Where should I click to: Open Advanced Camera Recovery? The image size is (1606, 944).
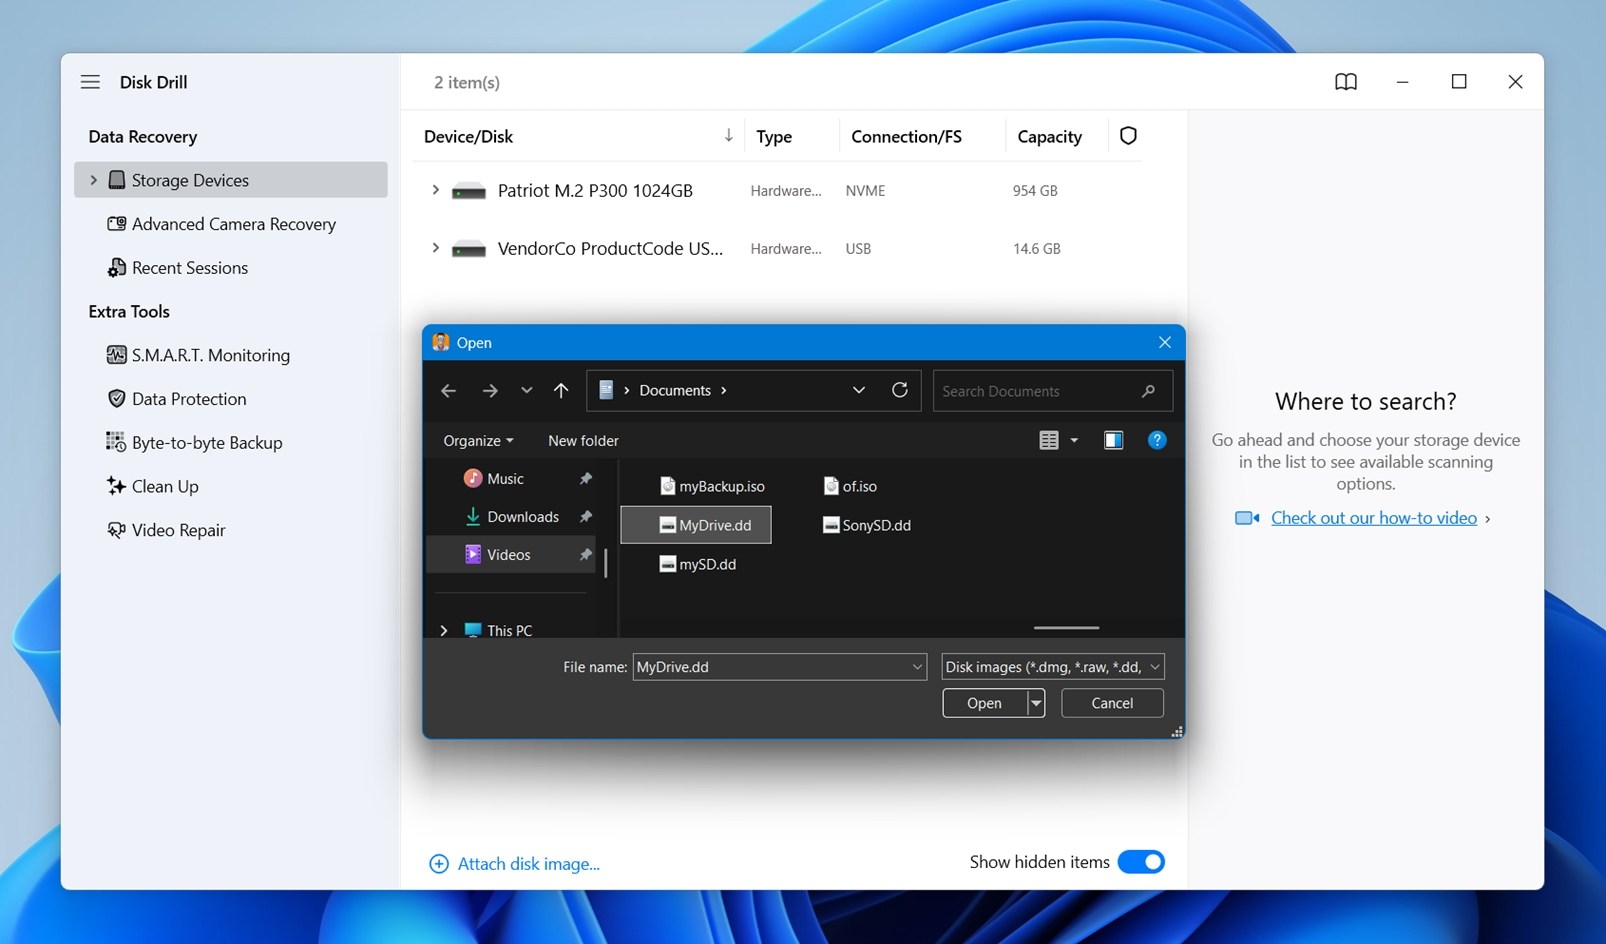tap(222, 224)
